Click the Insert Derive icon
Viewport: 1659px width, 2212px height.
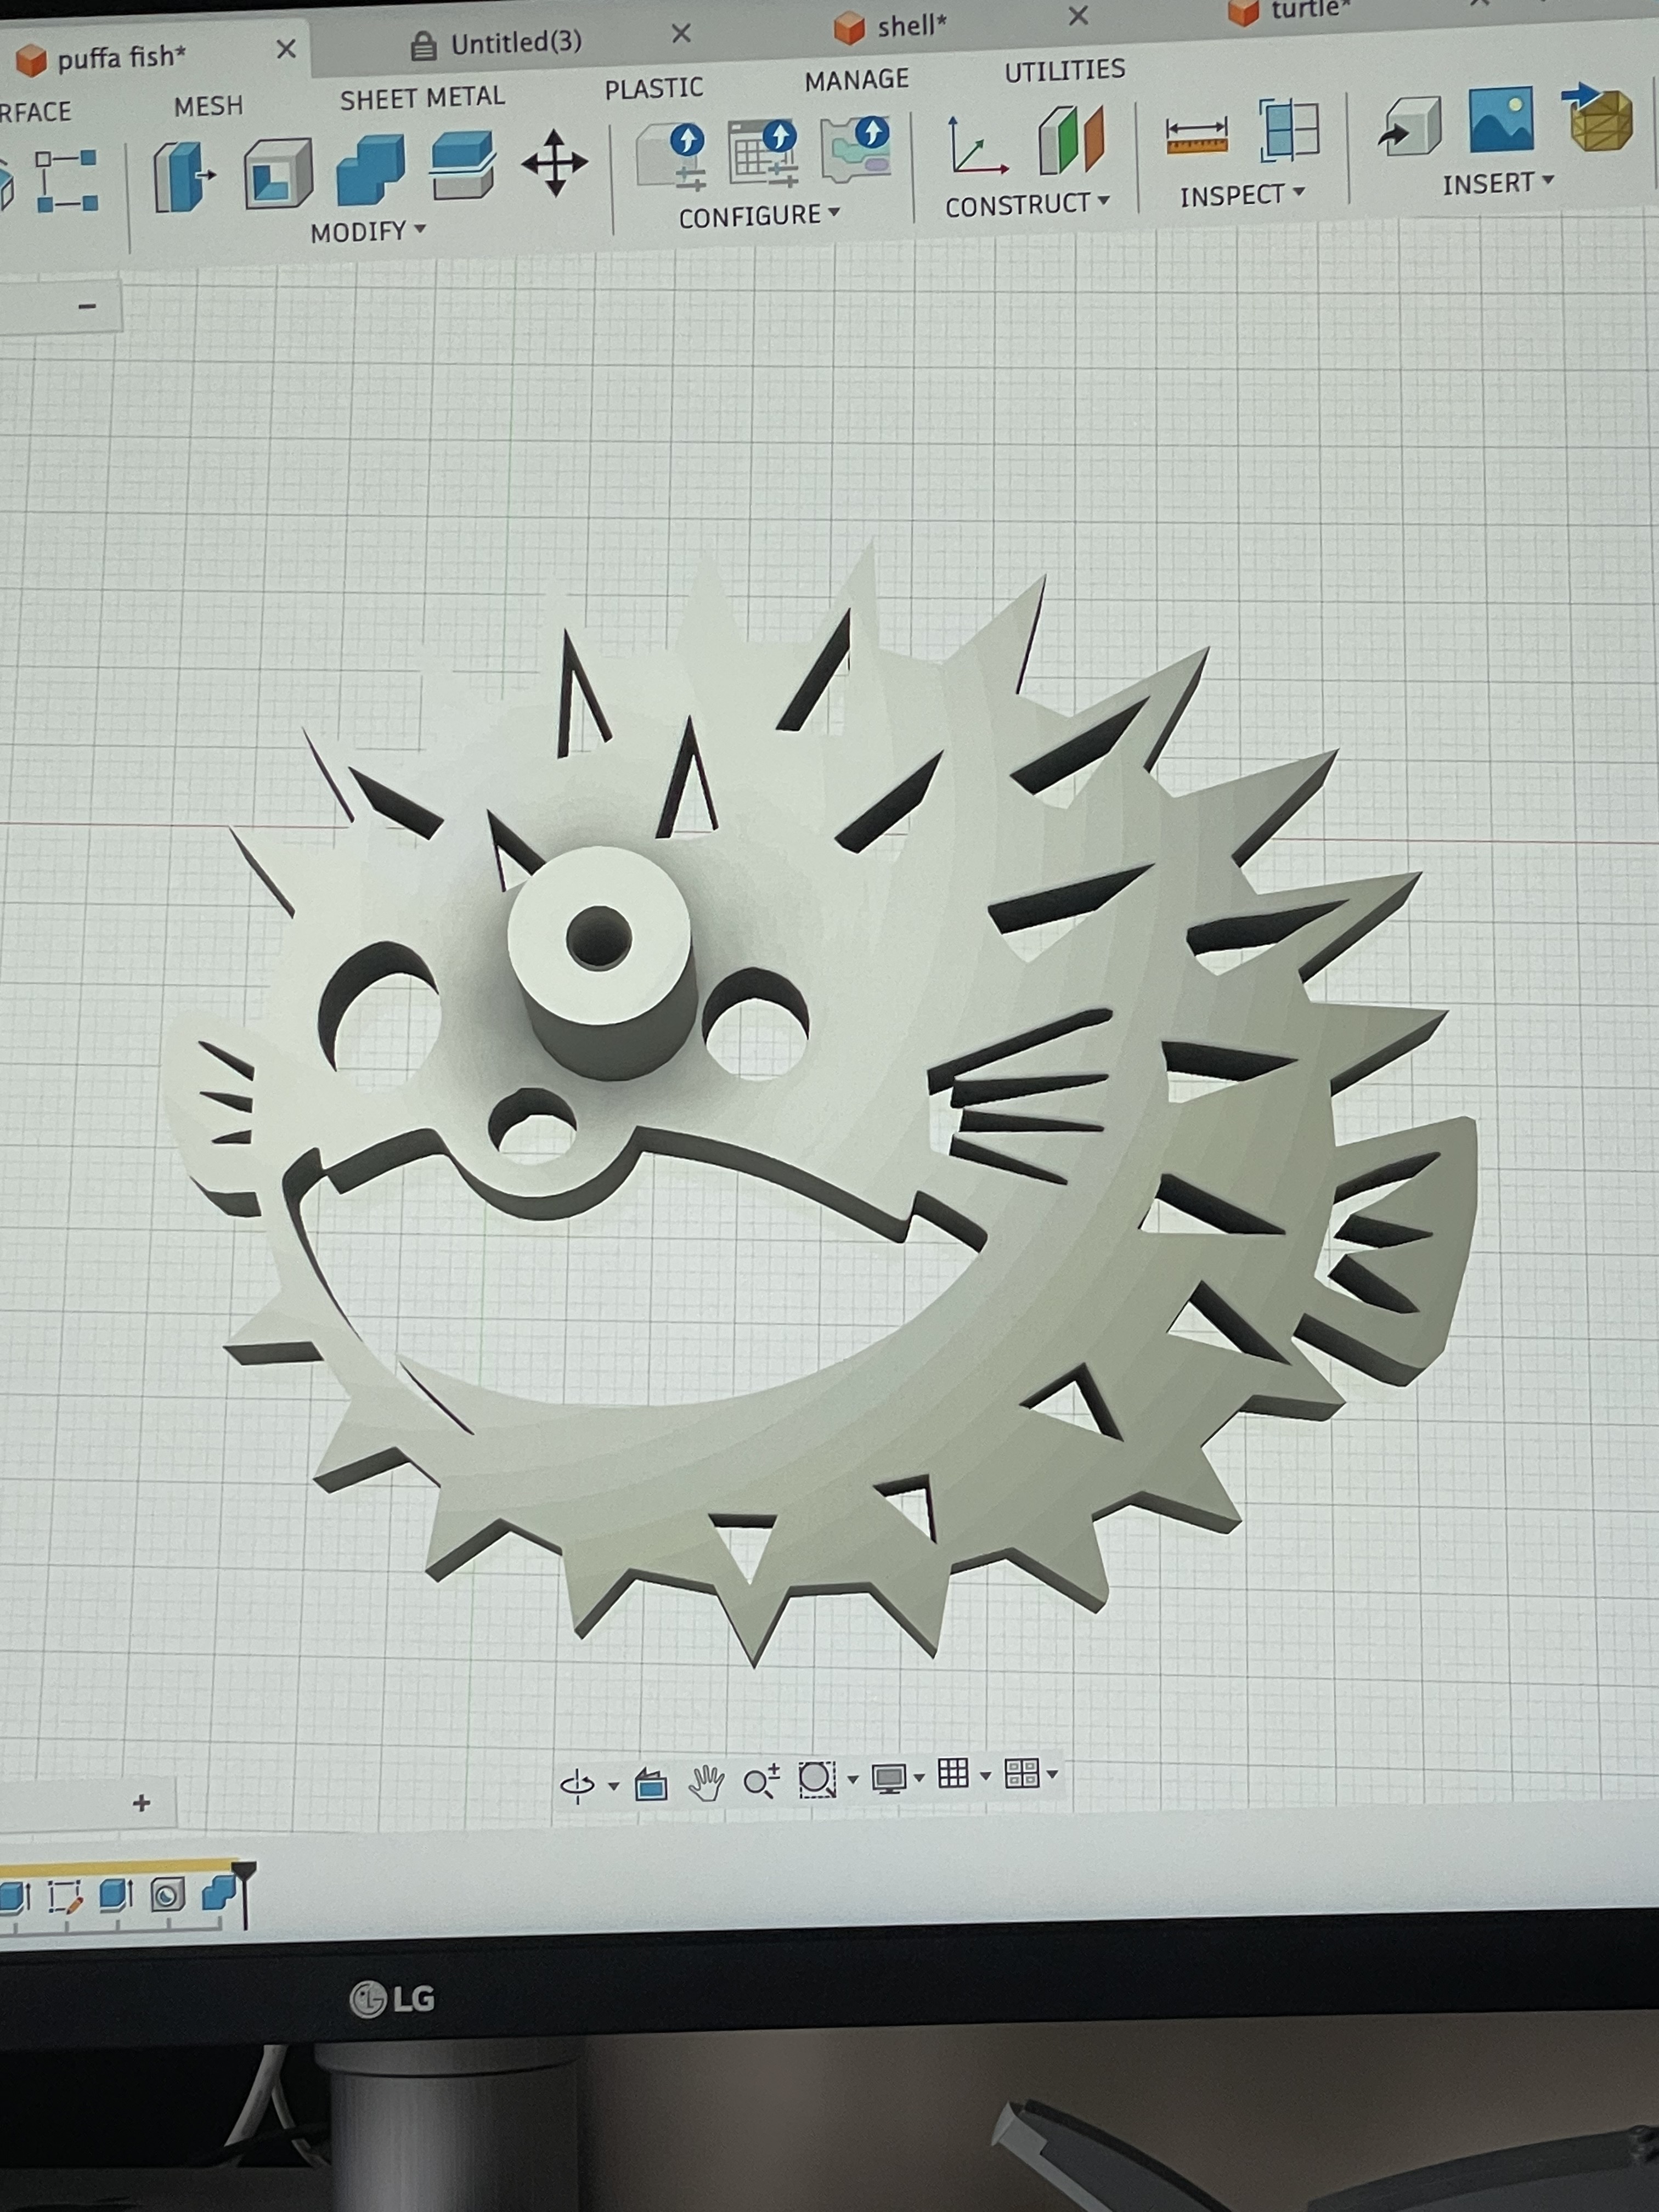click(1410, 126)
